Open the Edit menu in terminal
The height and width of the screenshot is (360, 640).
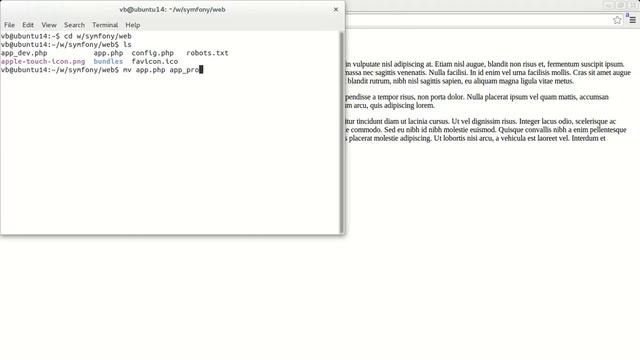click(28, 25)
